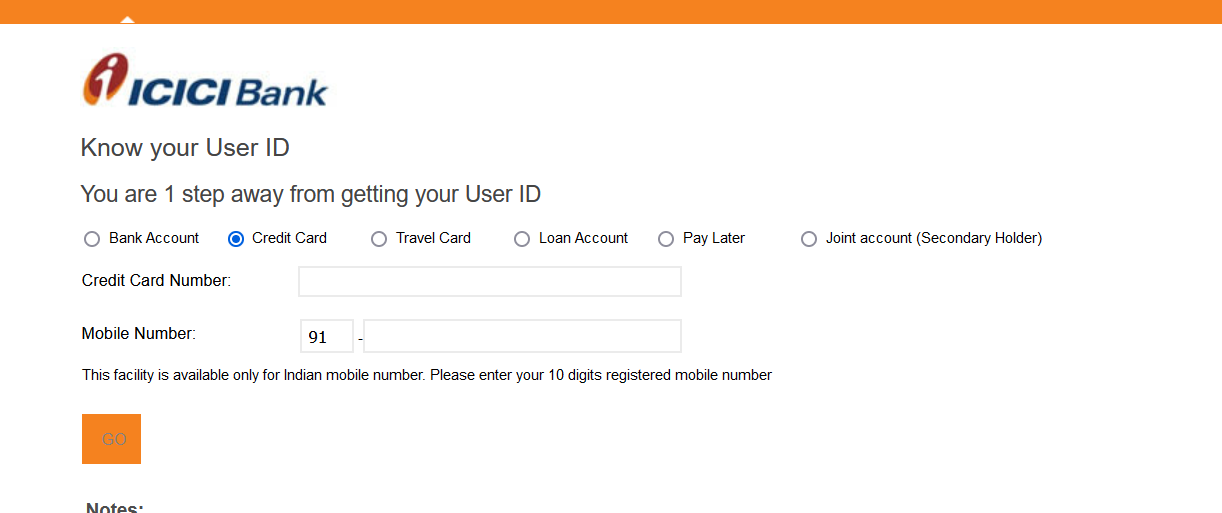Viewport: 1222px width, 513px height.
Task: Click the 'Know your User ID' heading
Action: (x=185, y=148)
